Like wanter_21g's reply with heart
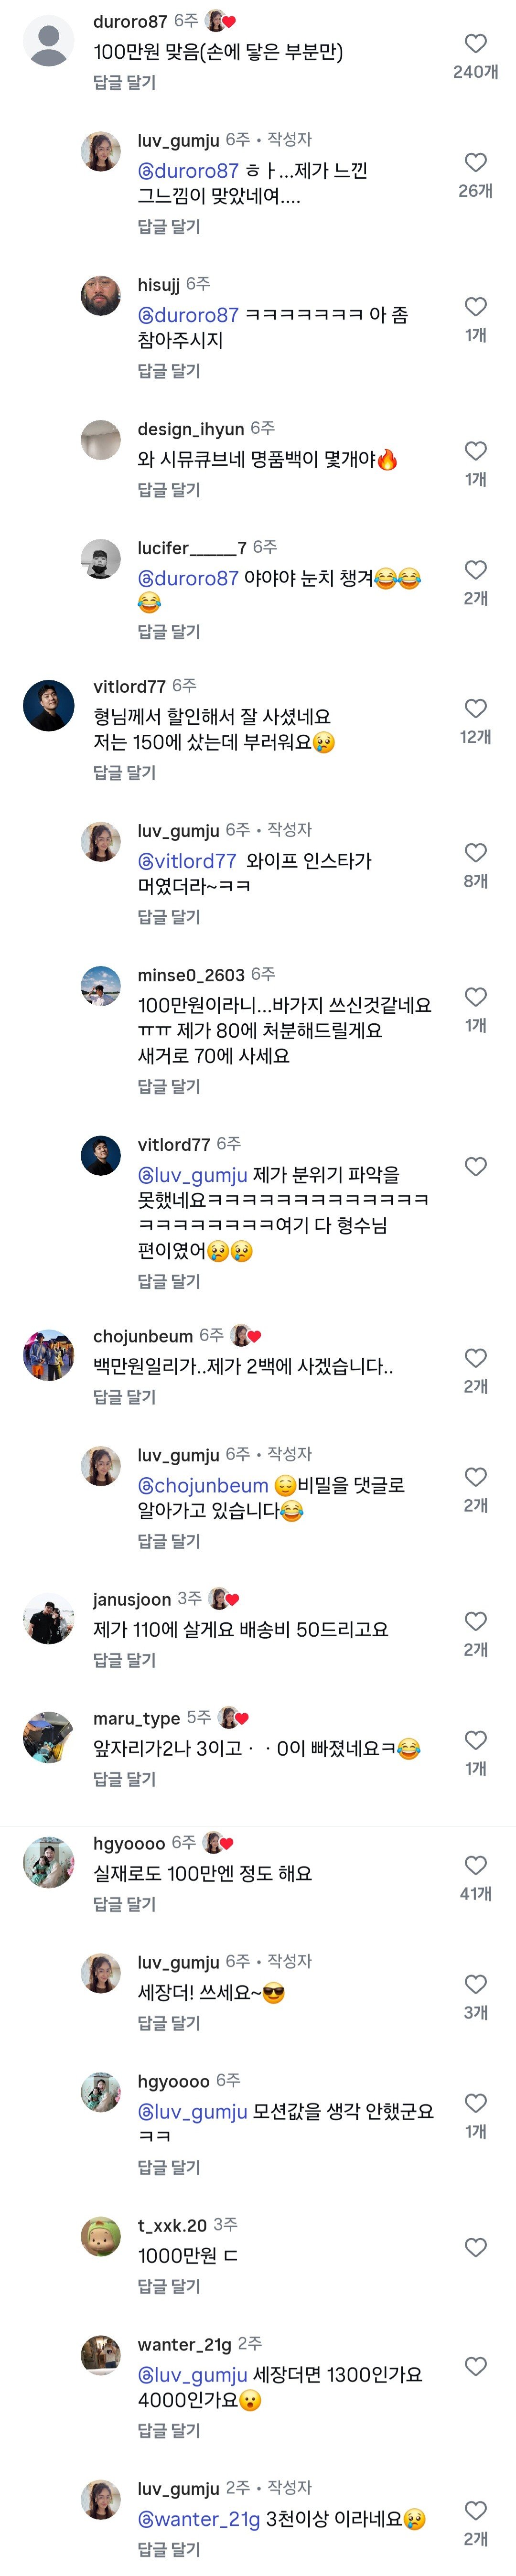 tap(476, 2366)
